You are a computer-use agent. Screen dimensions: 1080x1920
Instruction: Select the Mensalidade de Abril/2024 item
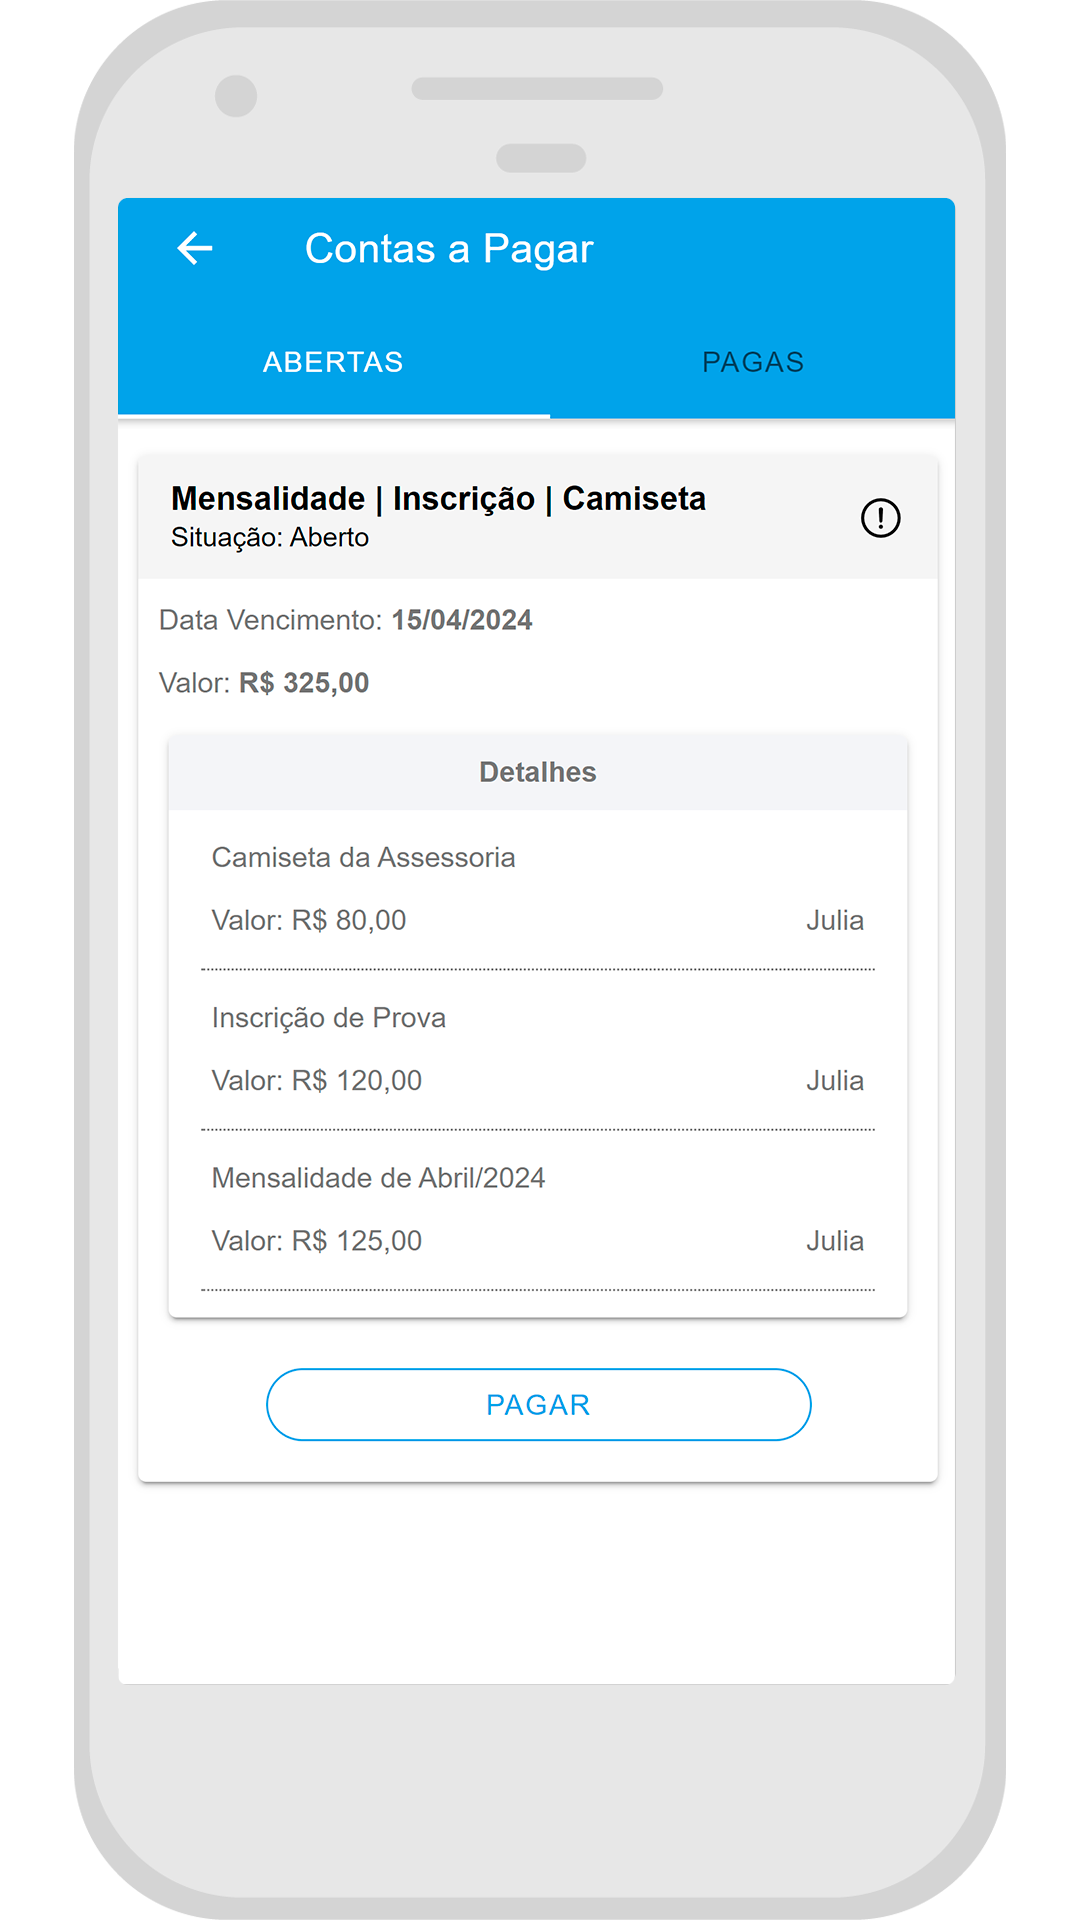pos(379,1178)
